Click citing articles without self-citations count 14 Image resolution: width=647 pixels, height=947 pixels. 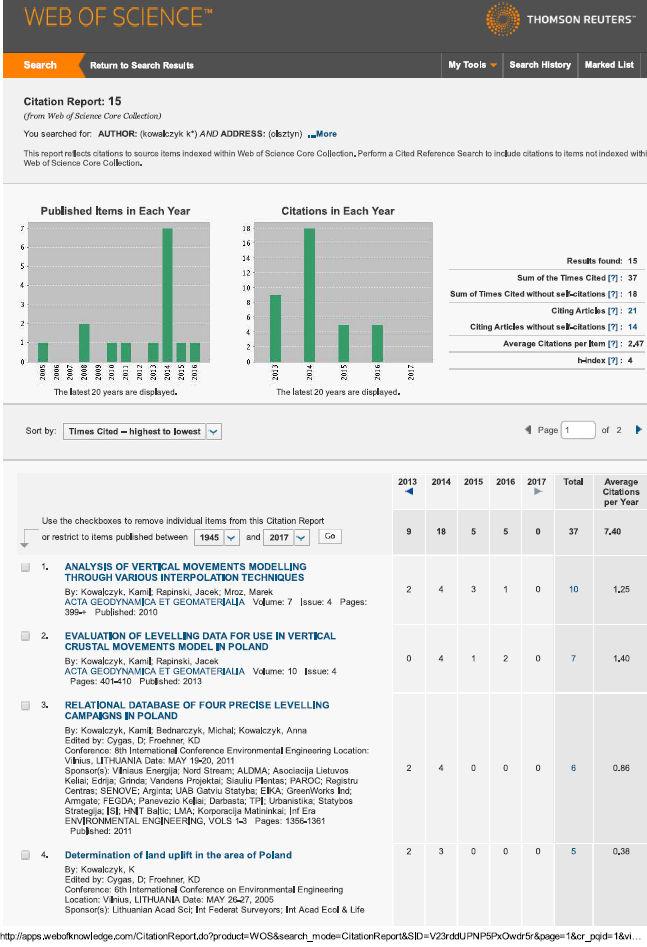[x=633, y=327]
